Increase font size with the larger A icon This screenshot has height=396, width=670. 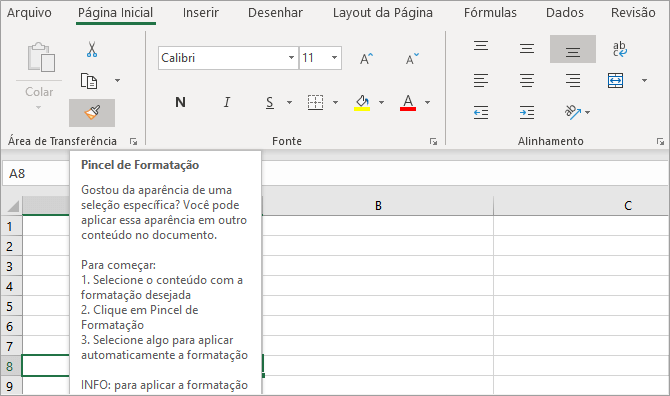(x=366, y=59)
